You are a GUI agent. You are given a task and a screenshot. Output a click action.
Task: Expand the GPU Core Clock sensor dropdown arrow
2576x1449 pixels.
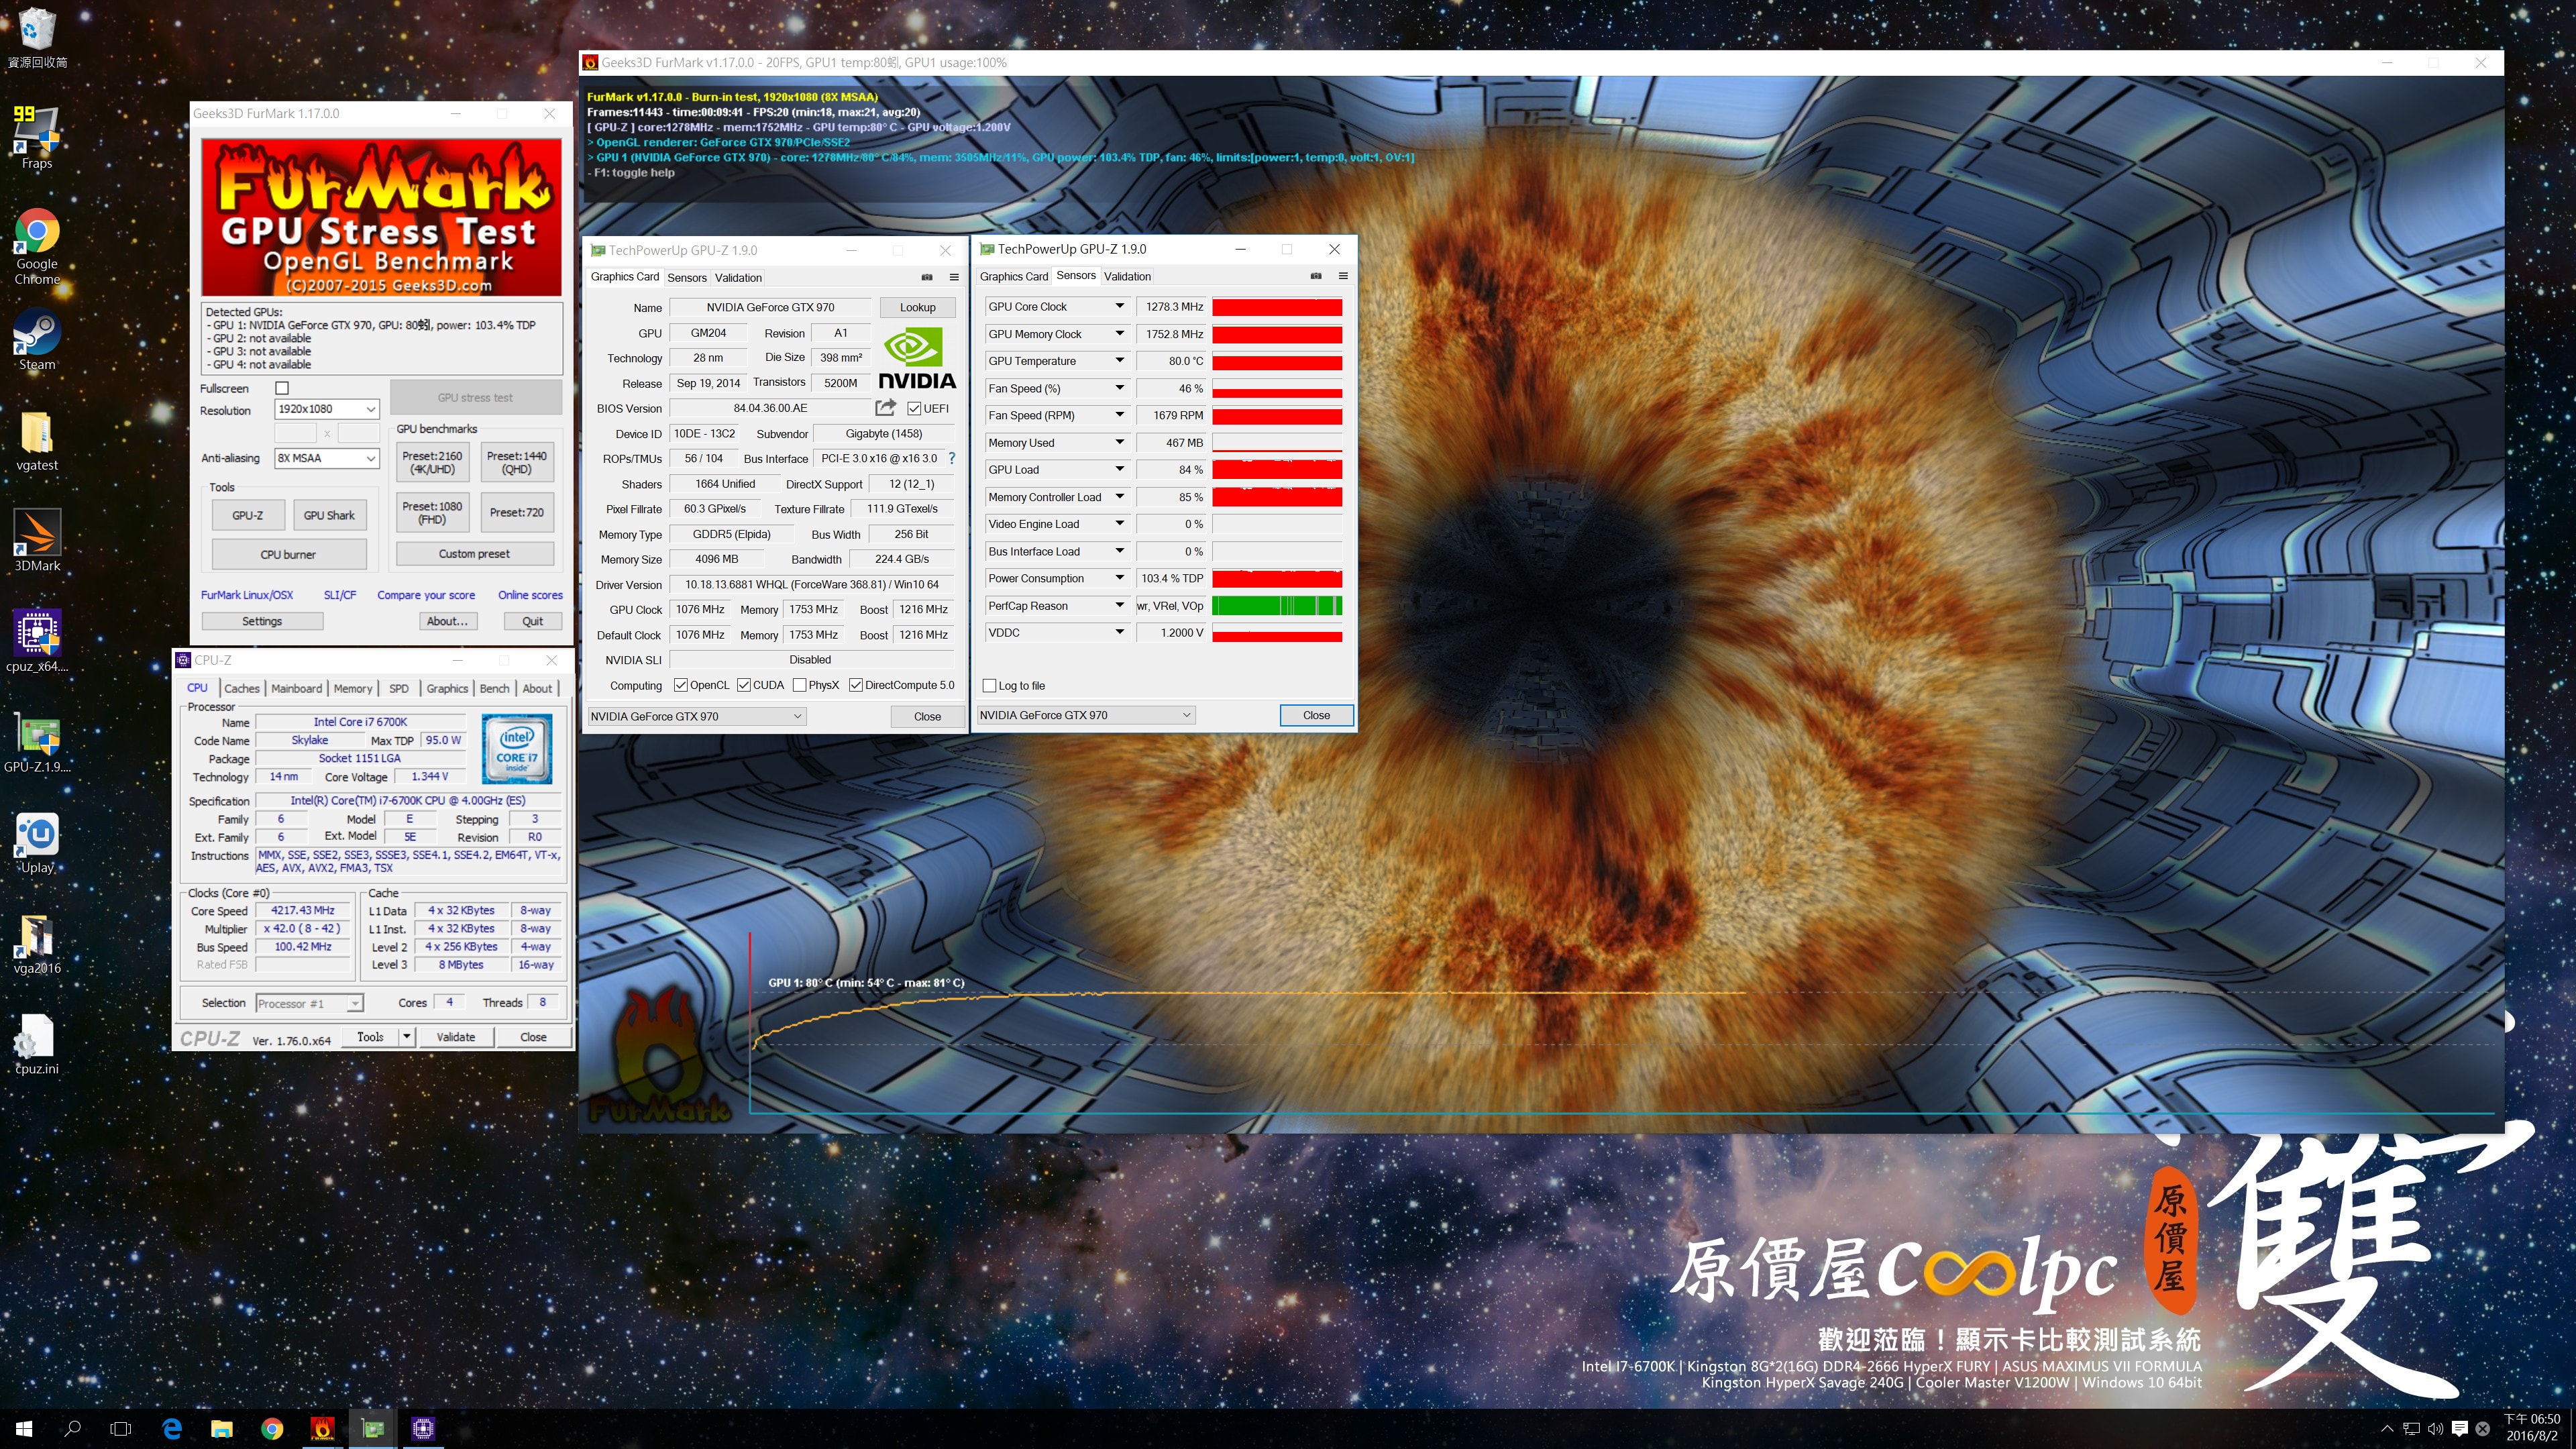(1120, 306)
